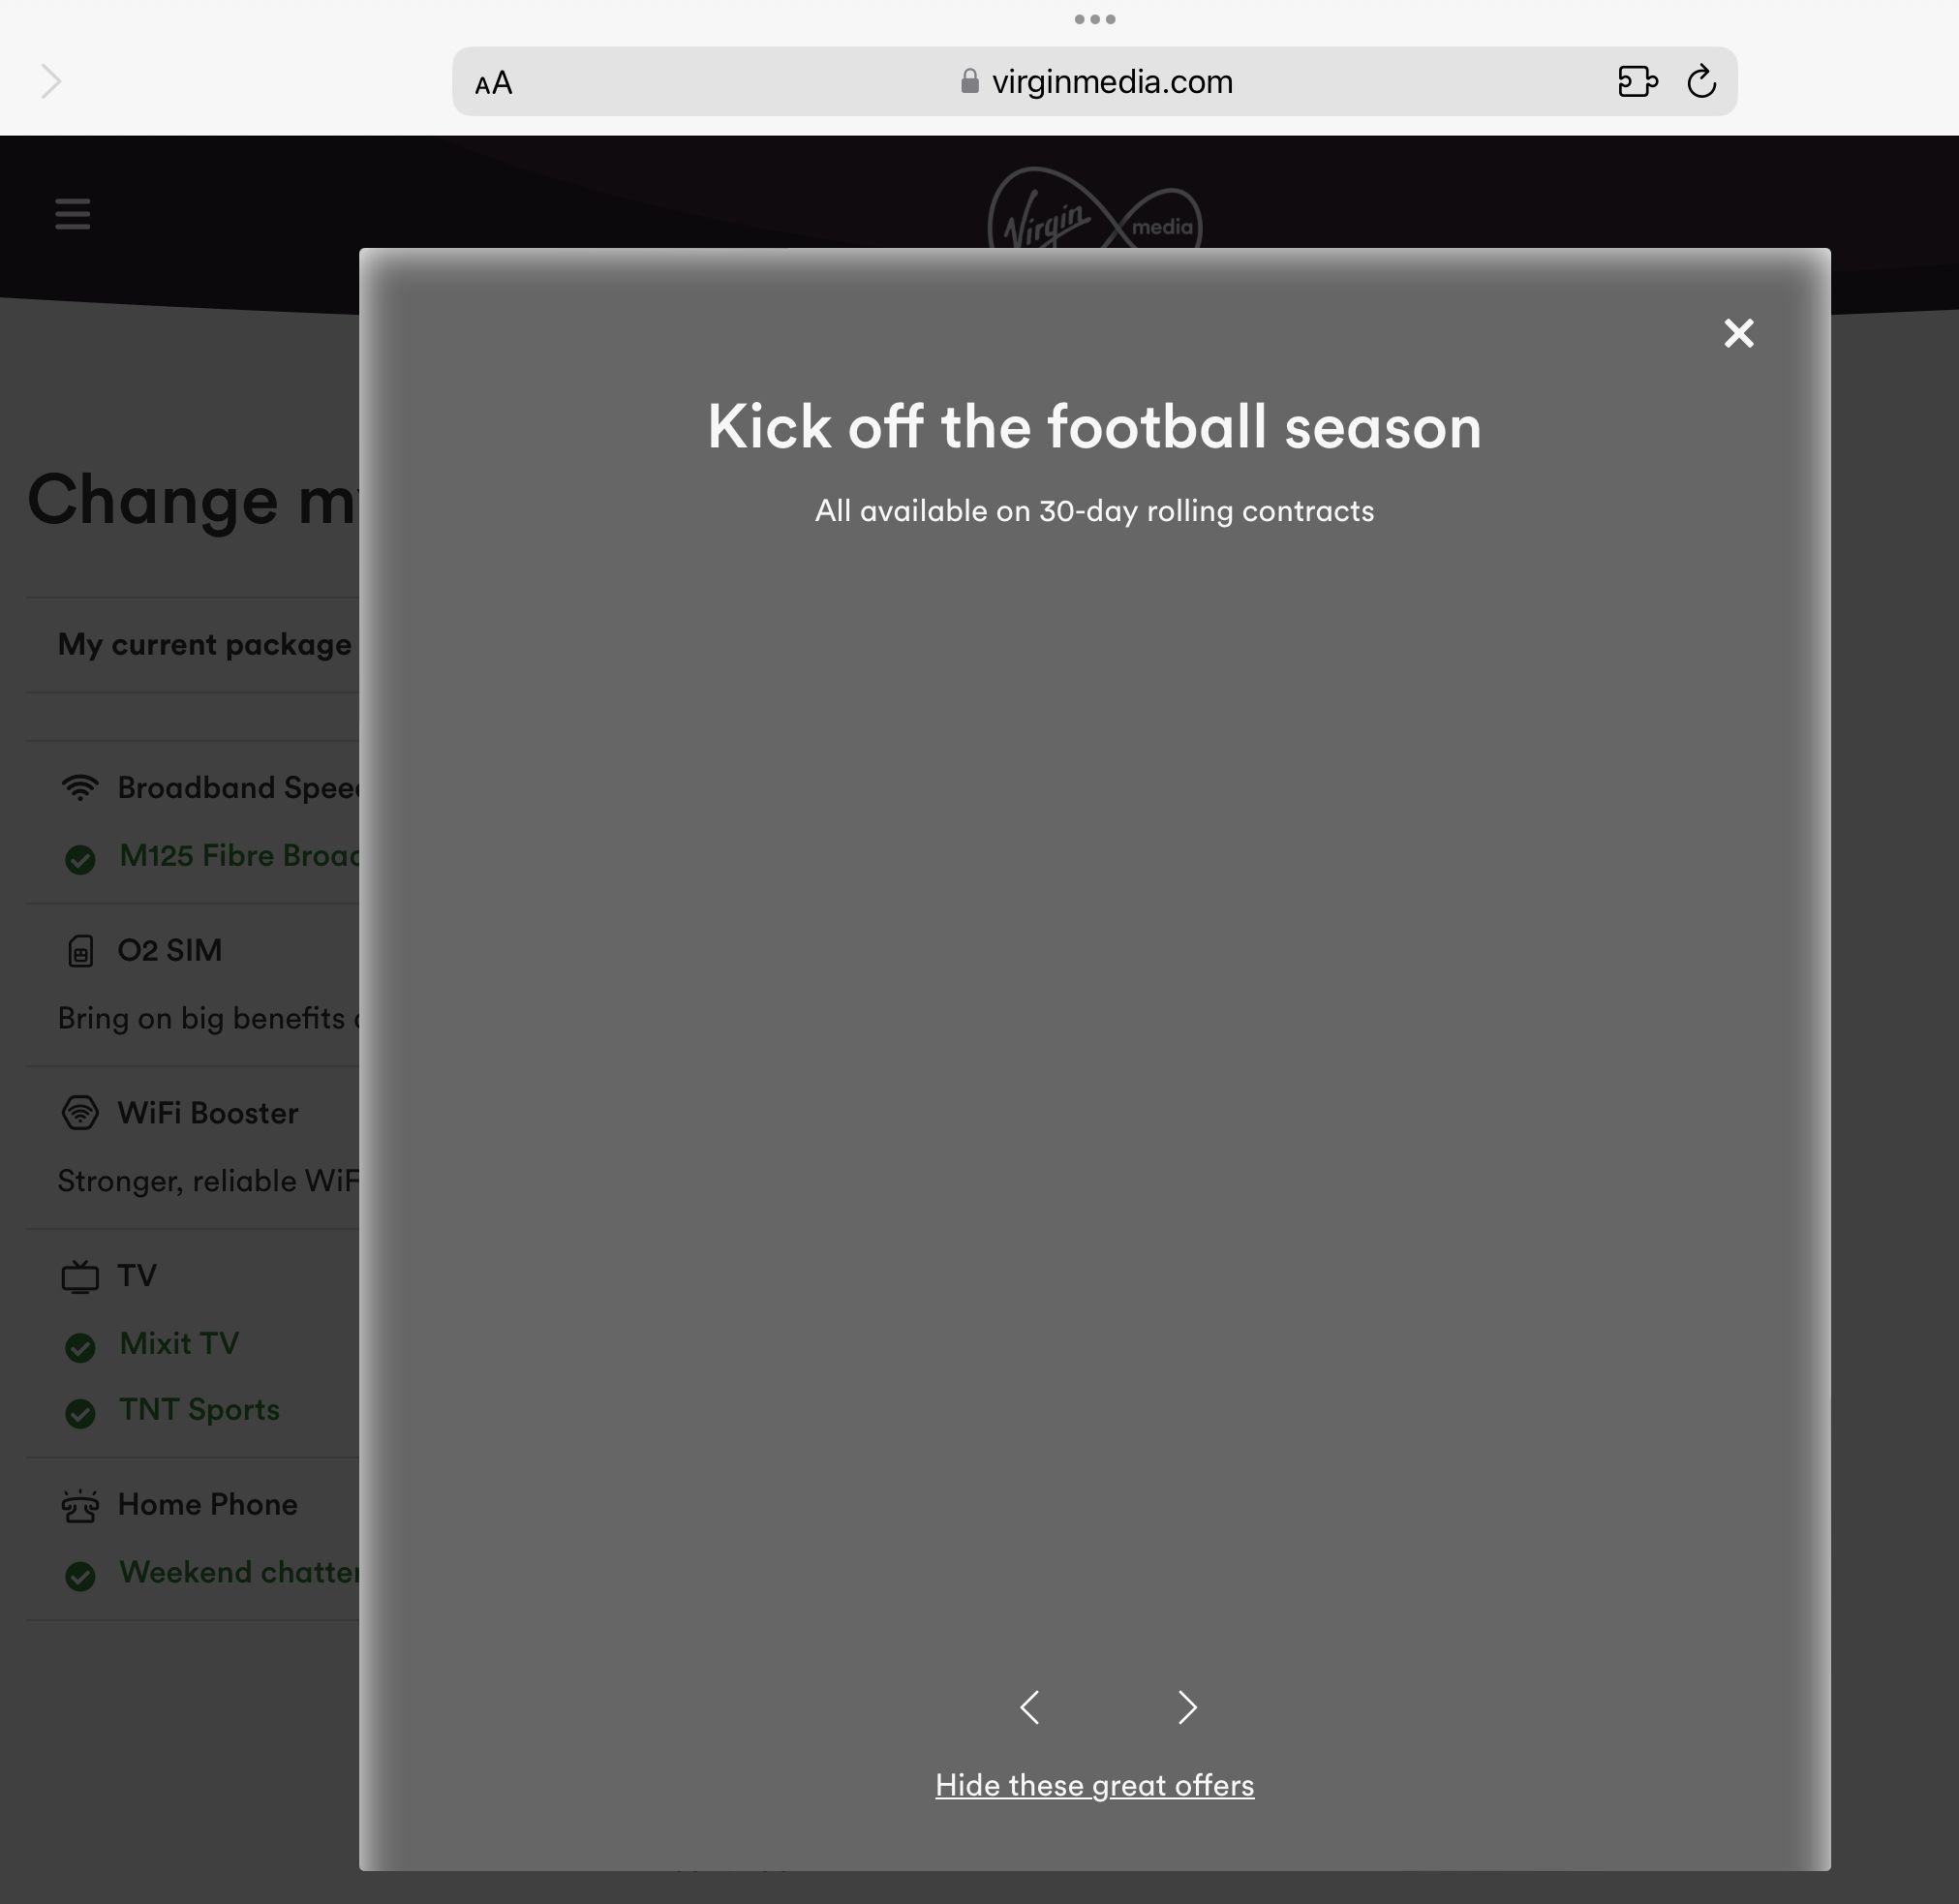Screen dimensions: 1959x1904
Task: Expand the O2 SIM section
Action: click(x=169, y=950)
